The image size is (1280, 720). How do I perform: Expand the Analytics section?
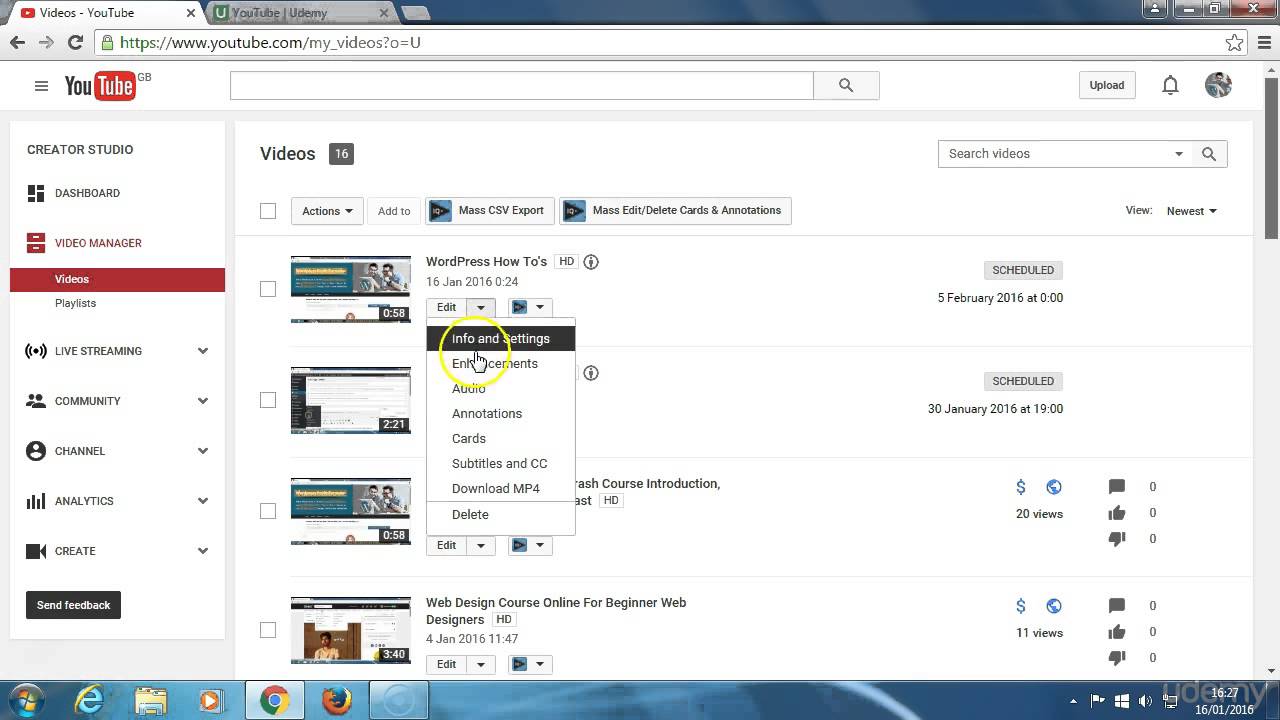tap(203, 501)
